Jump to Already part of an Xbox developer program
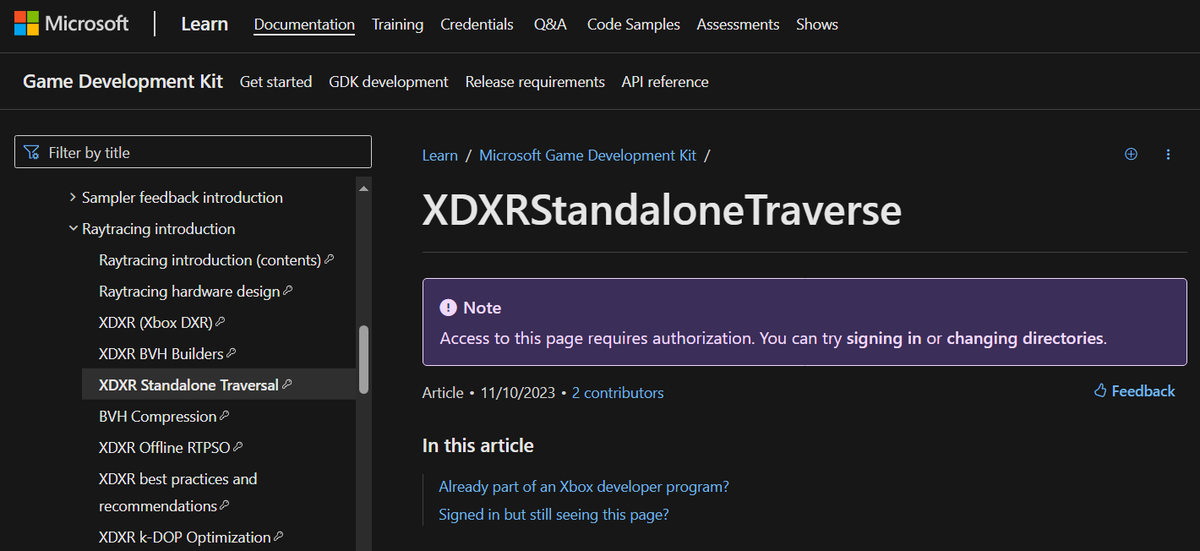Viewport: 1200px width, 551px height. pyautogui.click(x=584, y=487)
